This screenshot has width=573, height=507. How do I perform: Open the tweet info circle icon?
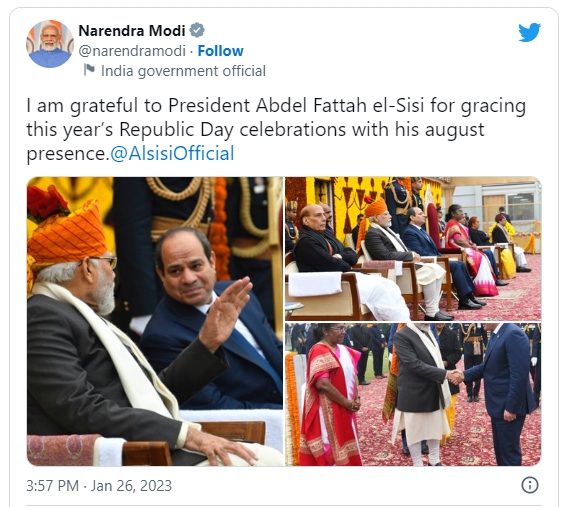[530, 485]
